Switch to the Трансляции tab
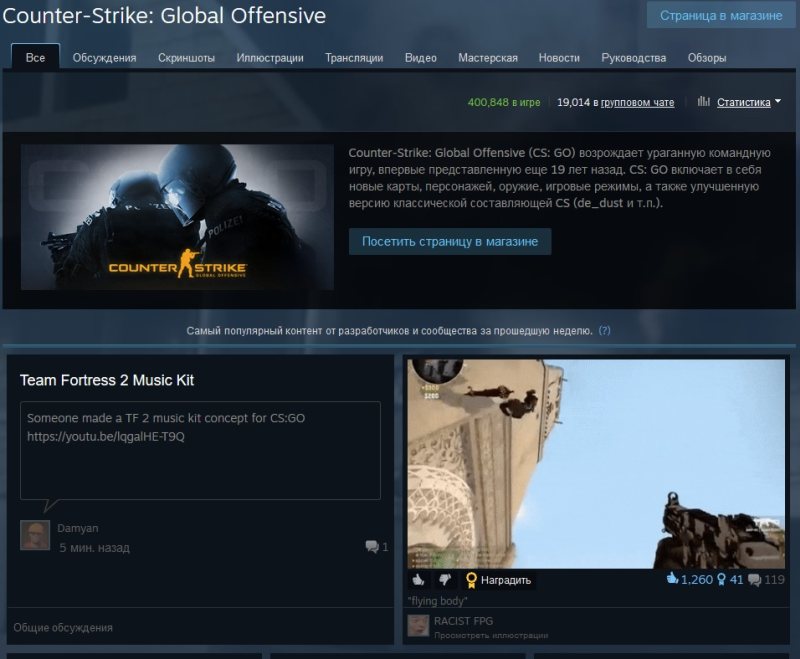 354,58
